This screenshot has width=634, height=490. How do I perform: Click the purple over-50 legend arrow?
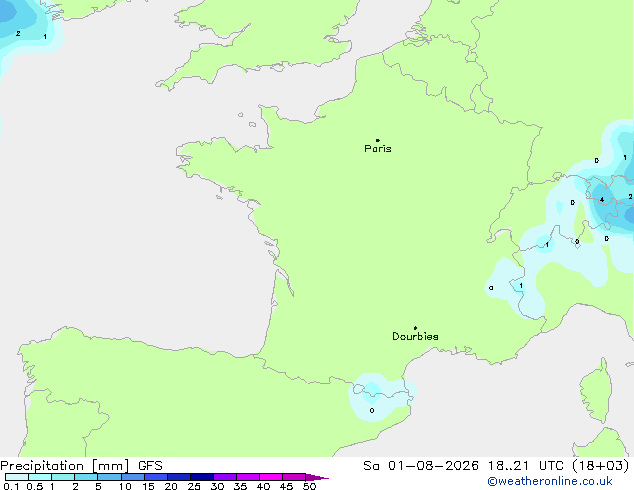pos(316,477)
